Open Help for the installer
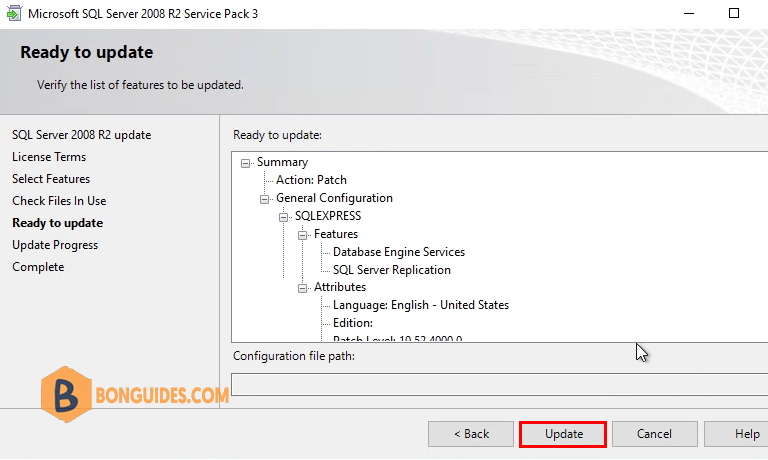 736,434
